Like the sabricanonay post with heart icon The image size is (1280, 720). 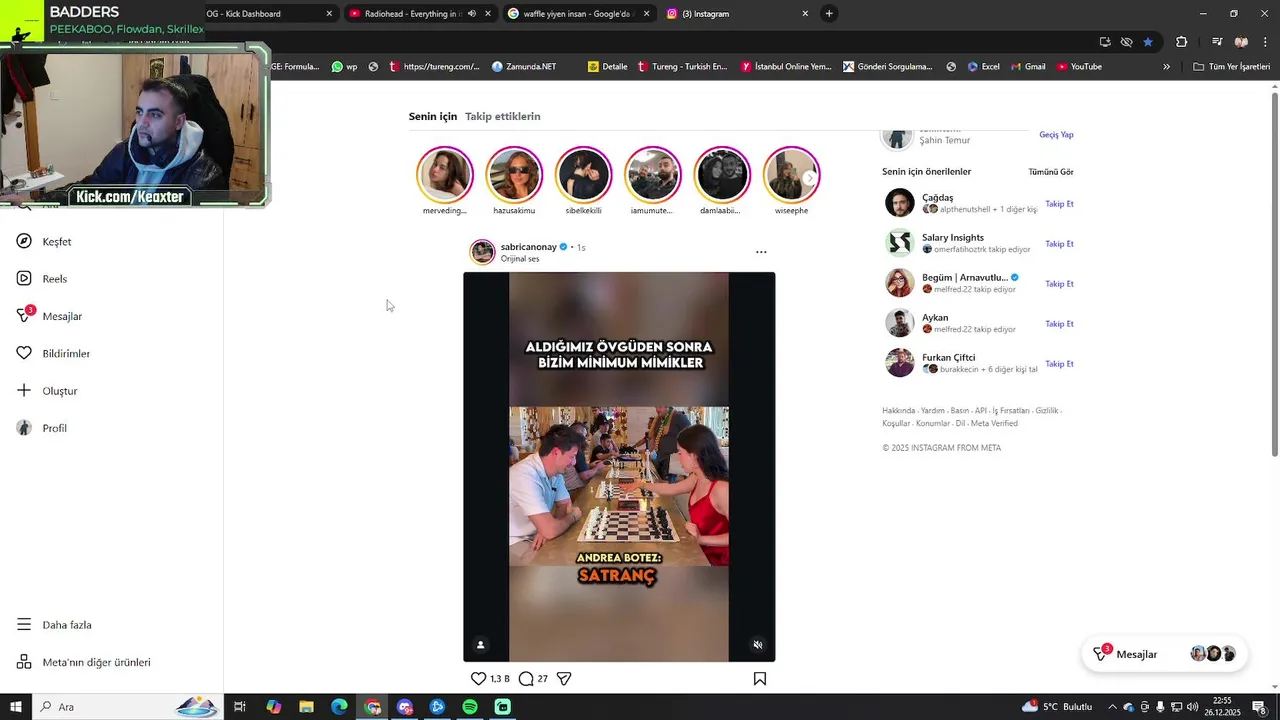(478, 678)
